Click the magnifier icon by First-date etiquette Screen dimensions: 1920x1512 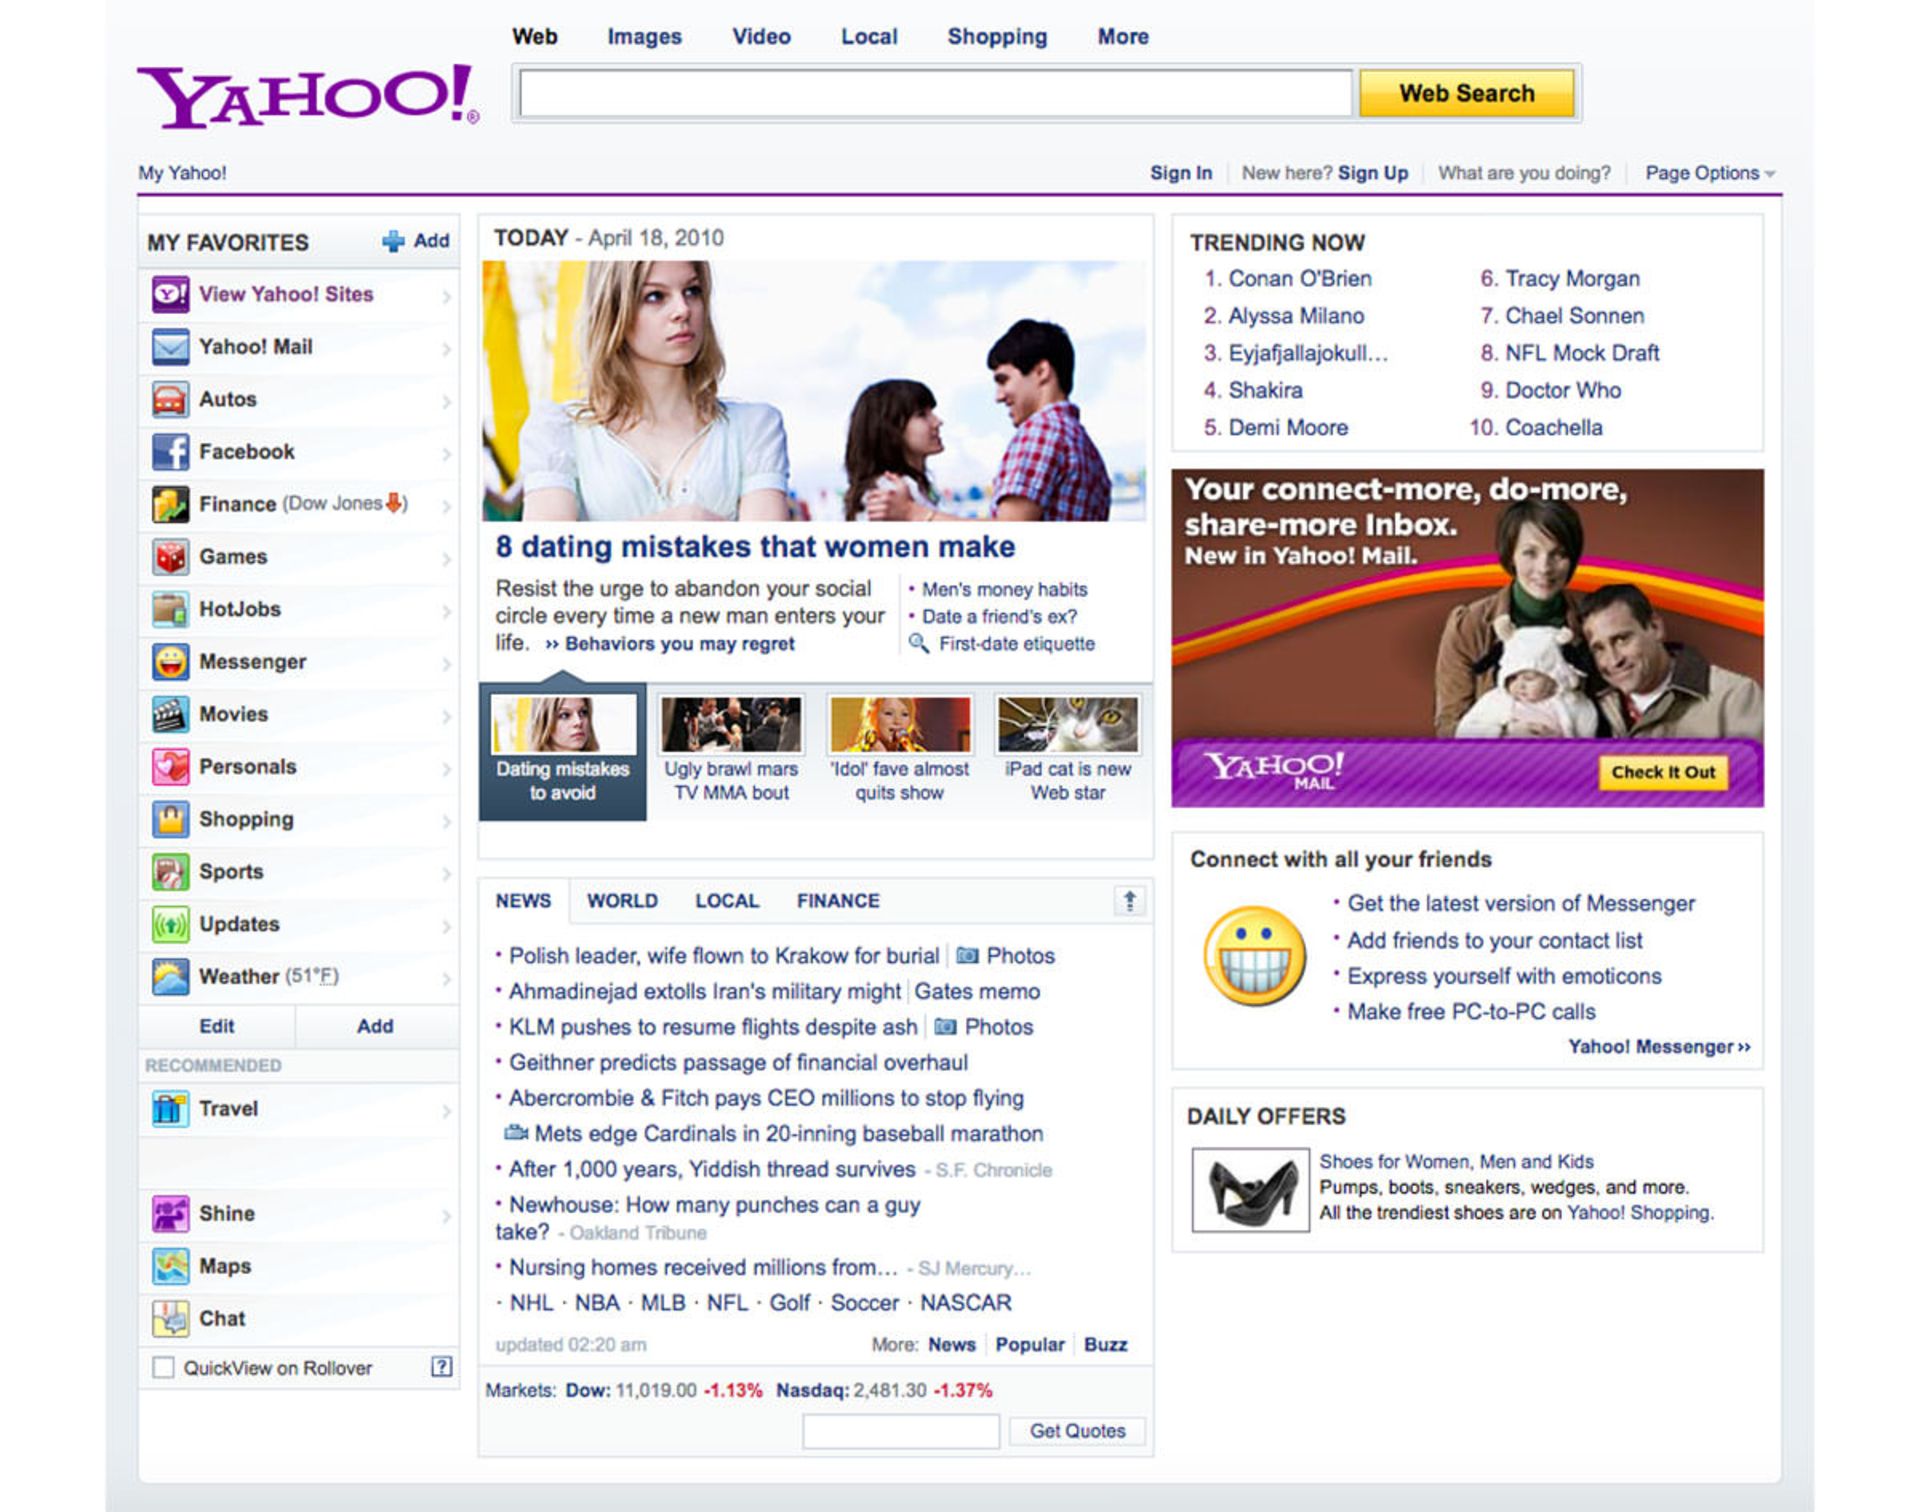pyautogui.click(x=918, y=643)
